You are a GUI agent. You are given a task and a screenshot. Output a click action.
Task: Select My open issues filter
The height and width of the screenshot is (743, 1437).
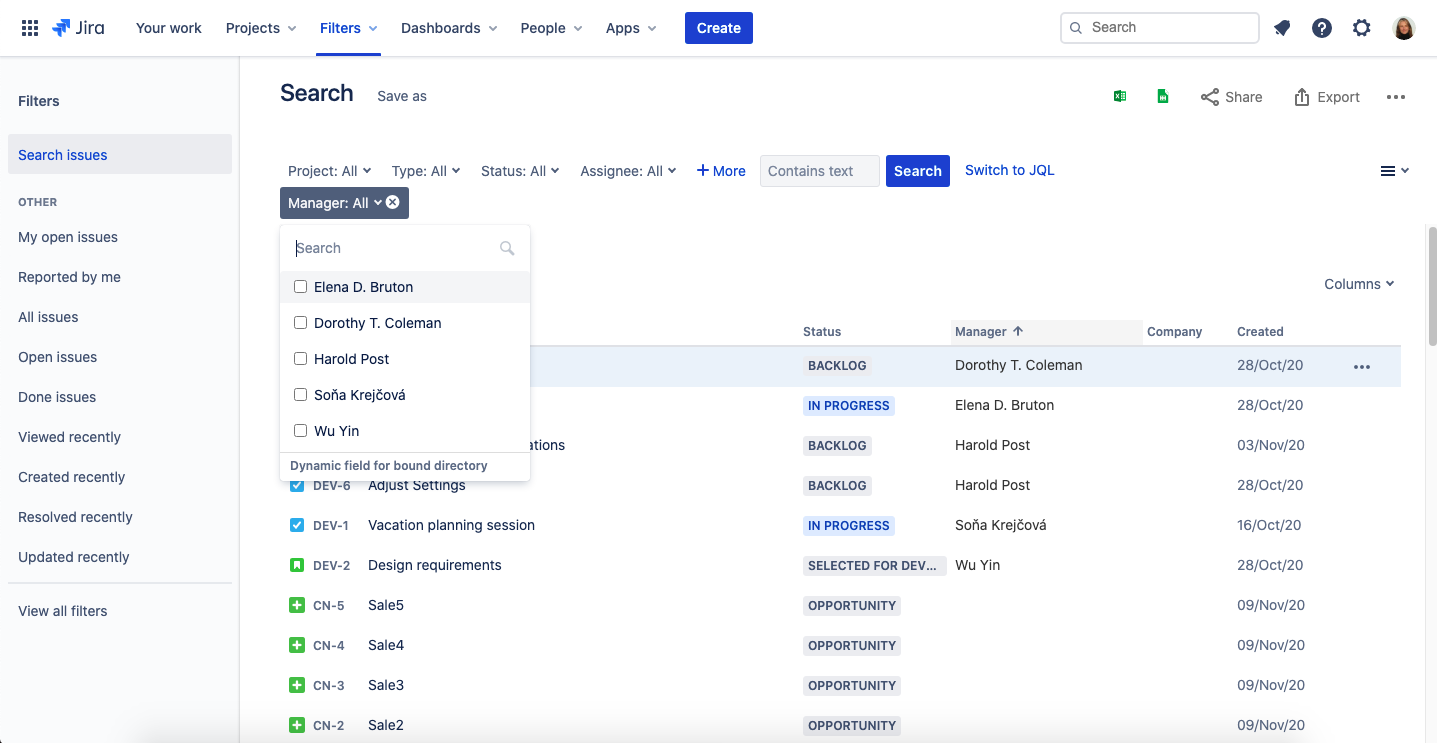click(x=68, y=237)
